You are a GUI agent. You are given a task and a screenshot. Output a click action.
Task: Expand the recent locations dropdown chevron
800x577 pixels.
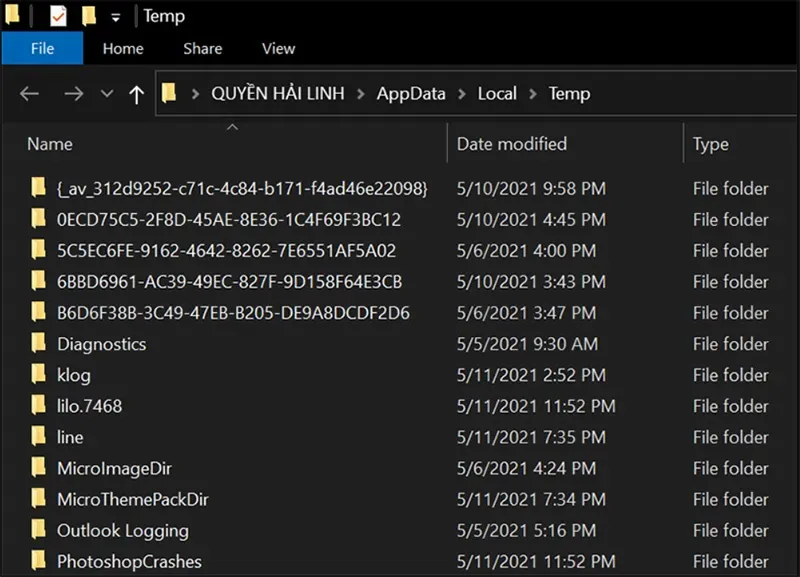tap(107, 94)
